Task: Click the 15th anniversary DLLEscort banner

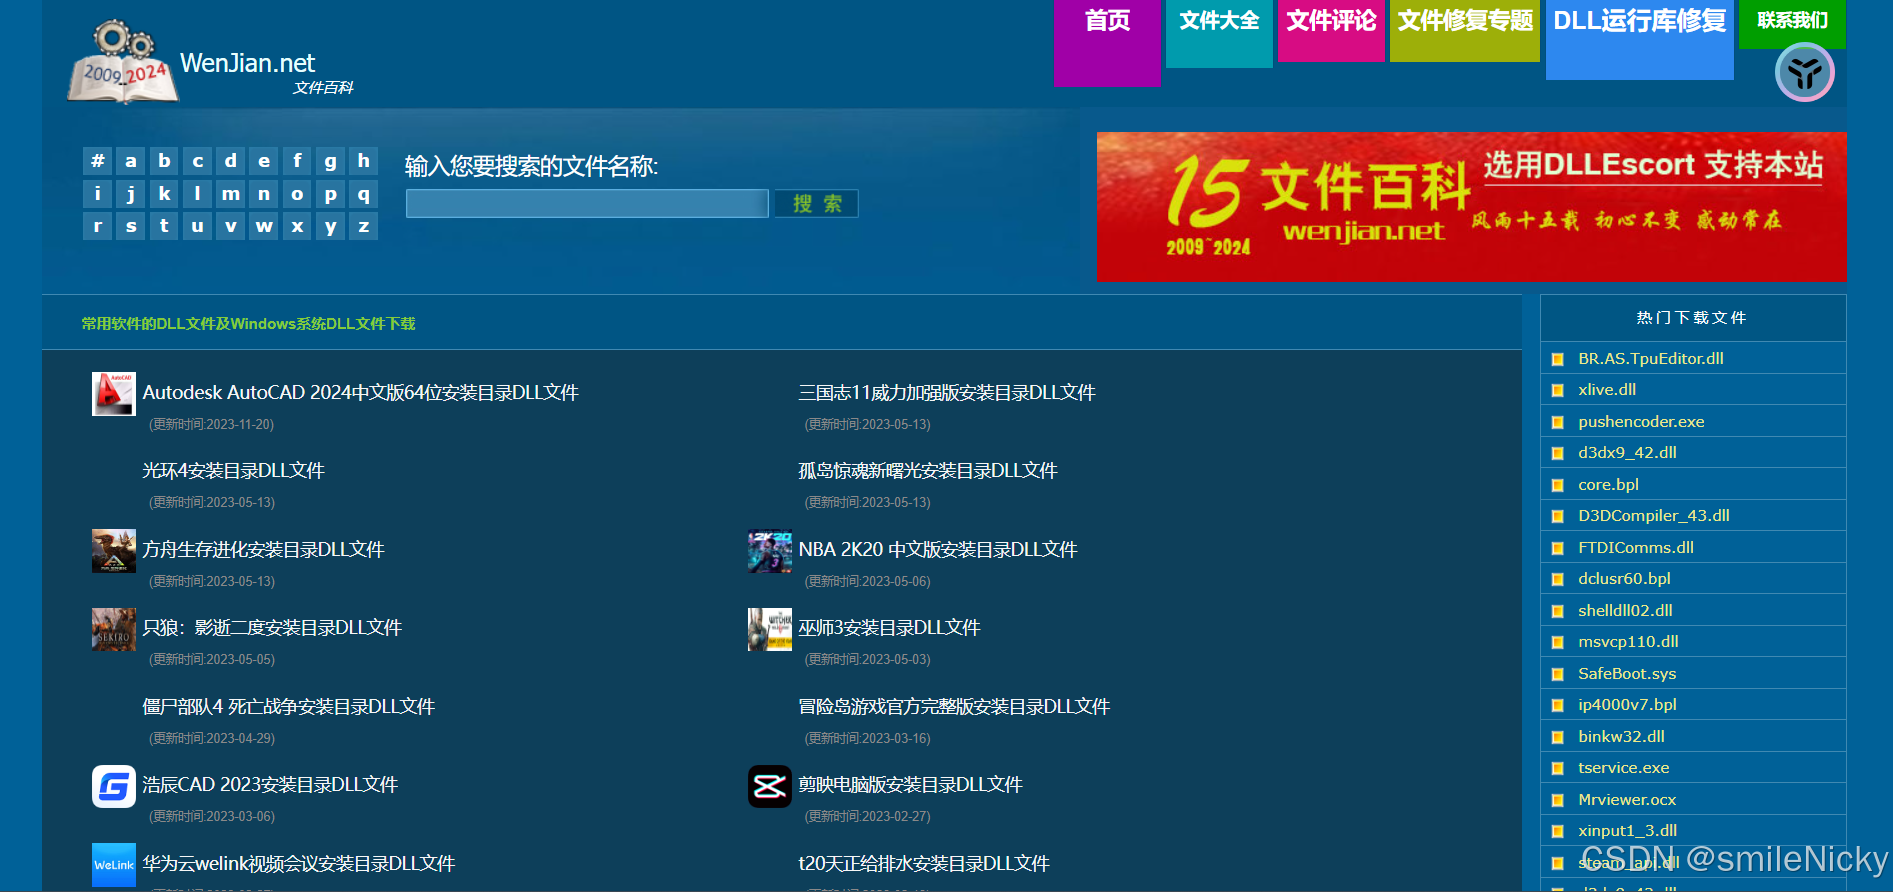Action: 1472,207
